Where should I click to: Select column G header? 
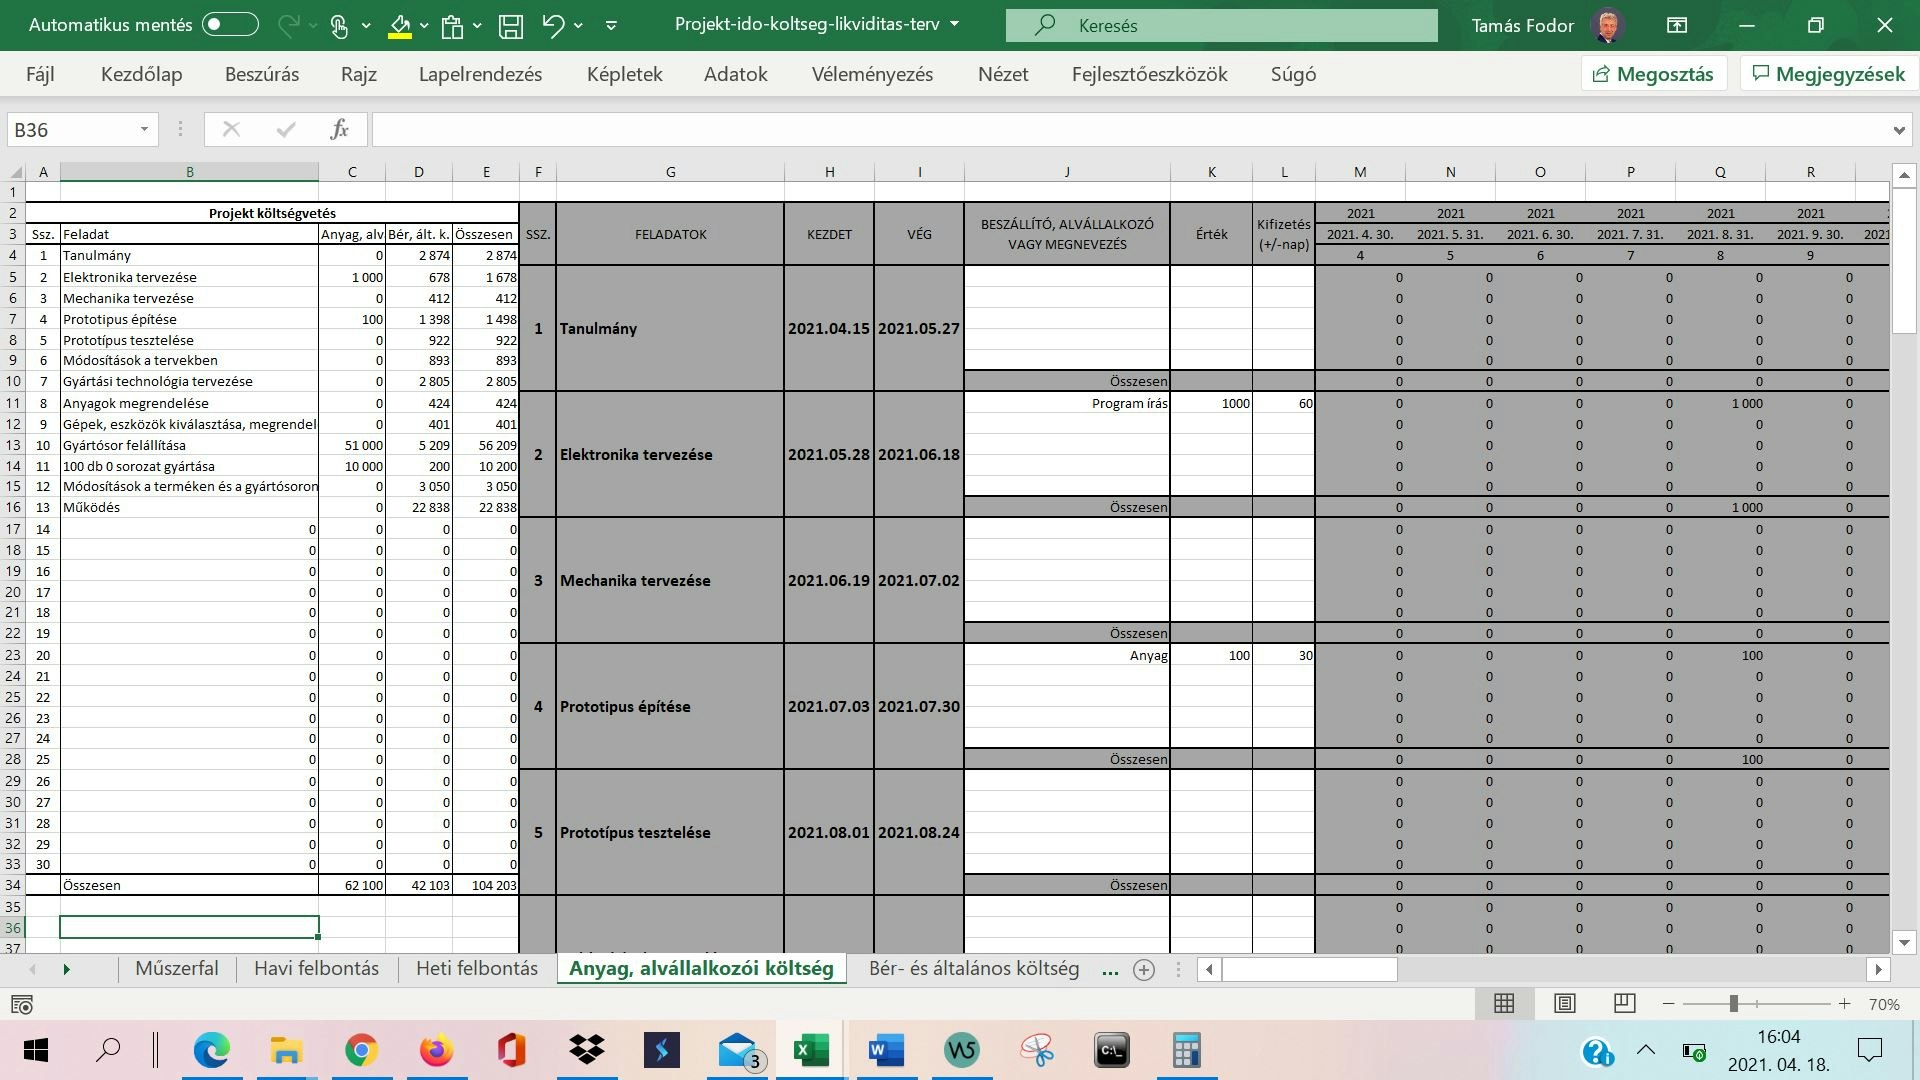point(670,172)
